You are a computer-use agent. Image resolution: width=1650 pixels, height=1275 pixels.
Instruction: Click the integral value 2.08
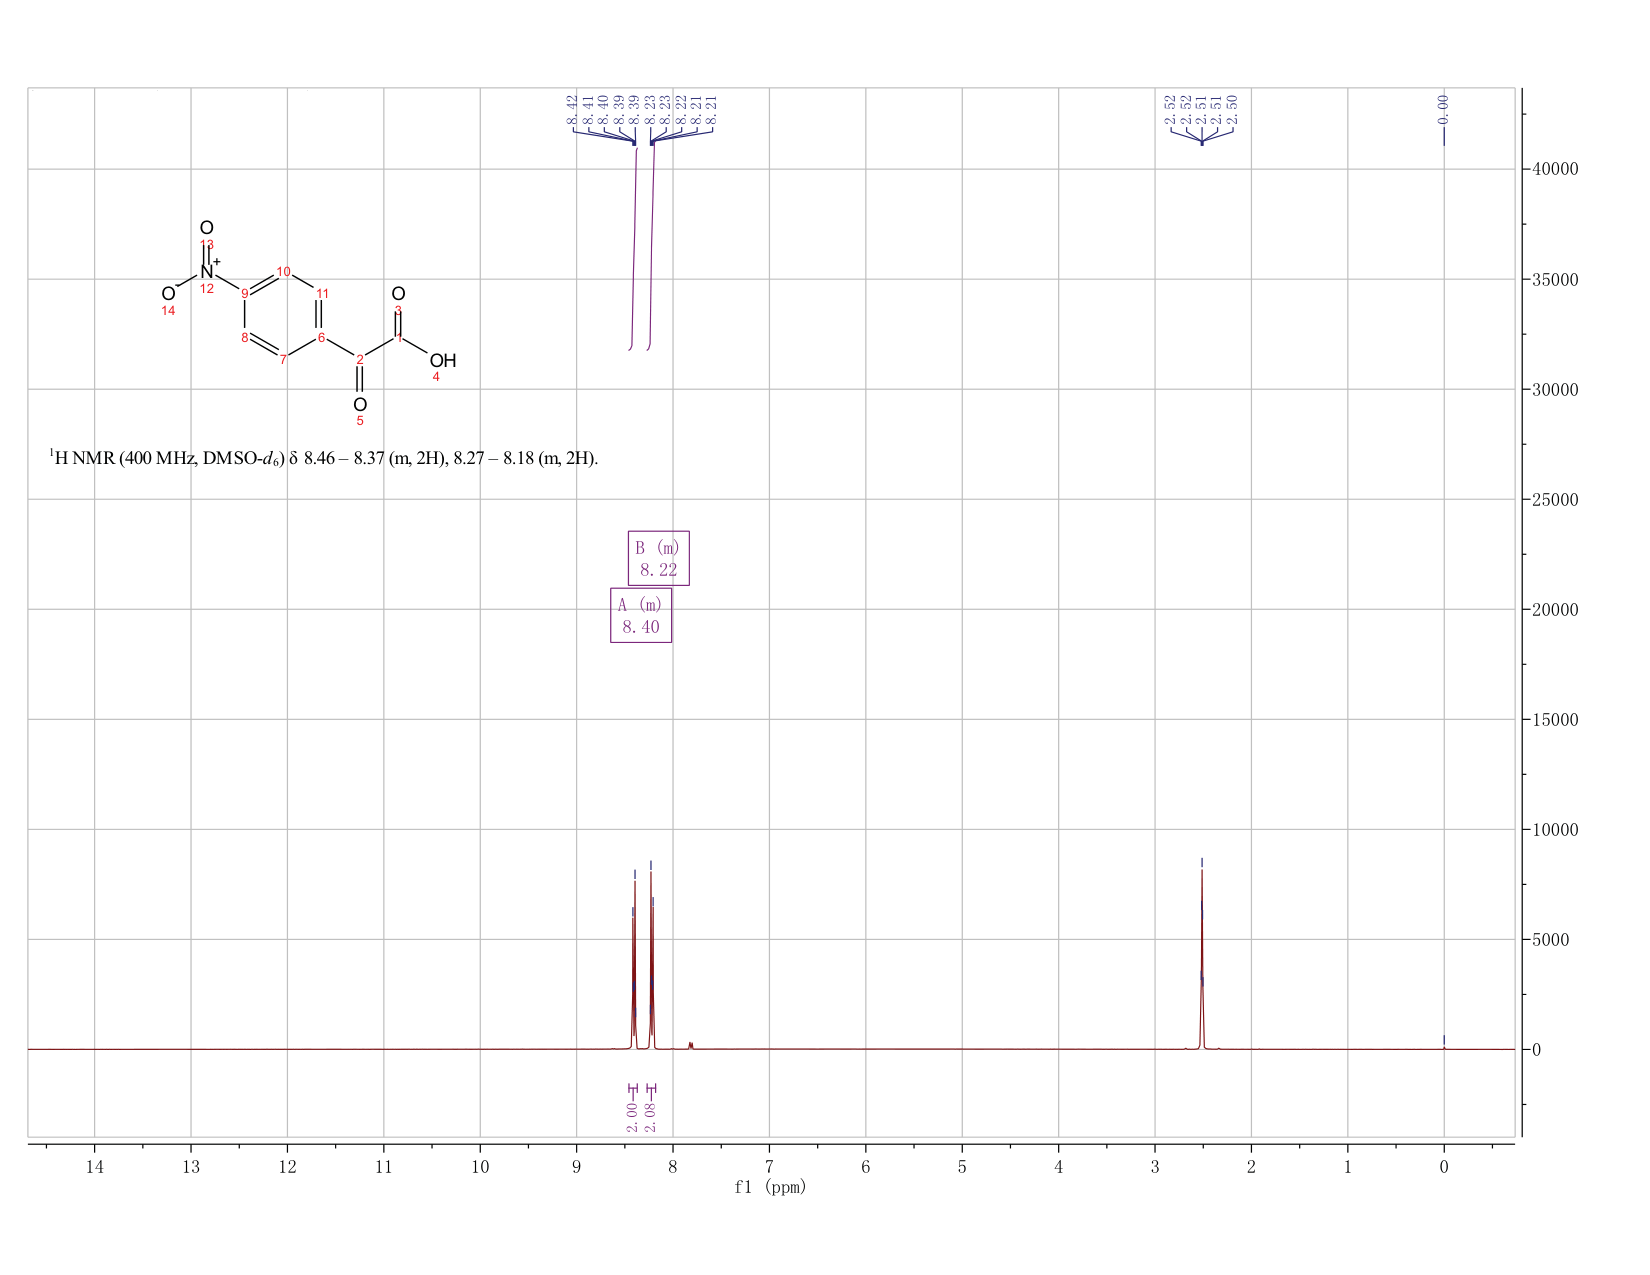tap(651, 1117)
